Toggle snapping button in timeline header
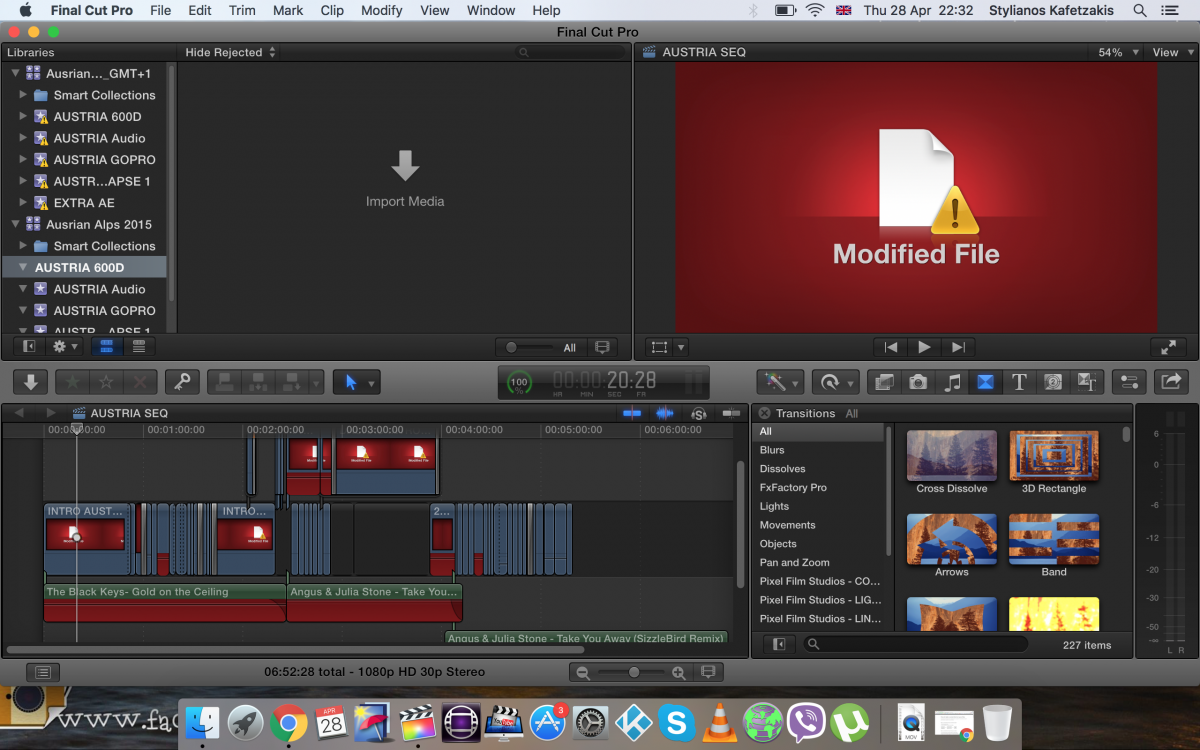Viewport: 1200px width, 750px height. pos(731,413)
